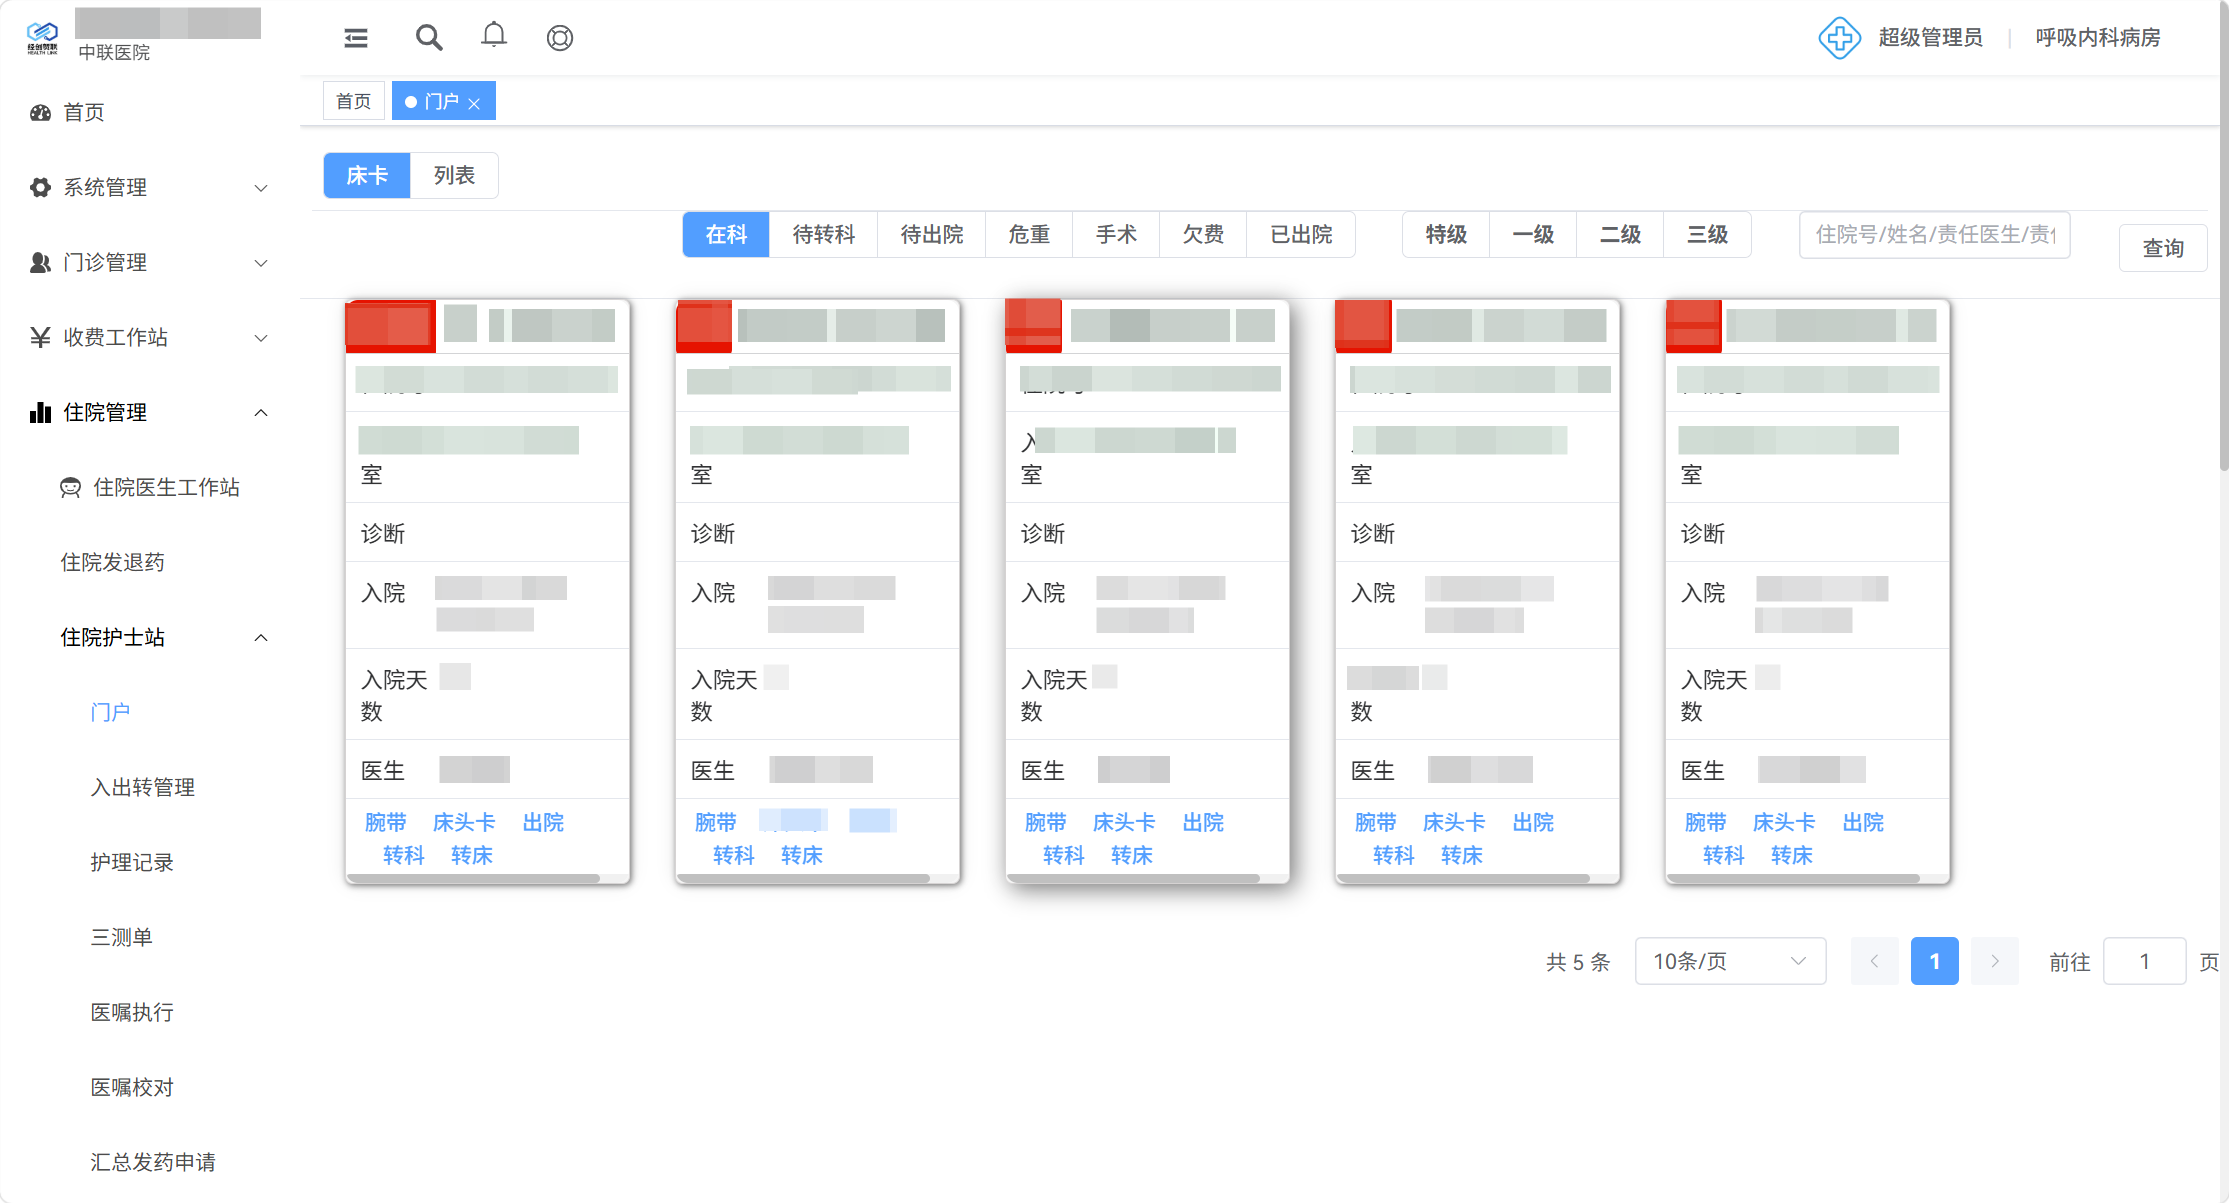This screenshot has width=2229, height=1203.
Task: Filter by 欠费 status
Action: click(x=1203, y=234)
